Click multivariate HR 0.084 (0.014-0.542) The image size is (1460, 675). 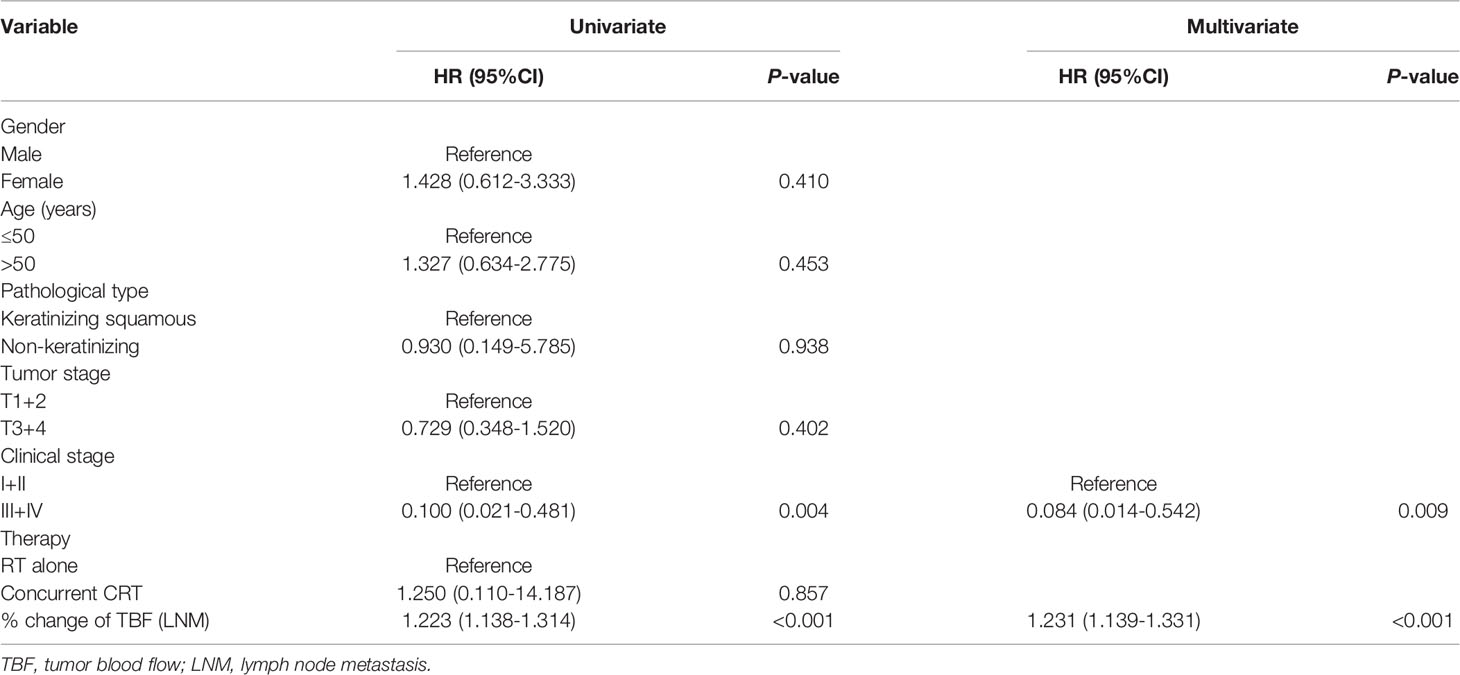[x=1113, y=511]
